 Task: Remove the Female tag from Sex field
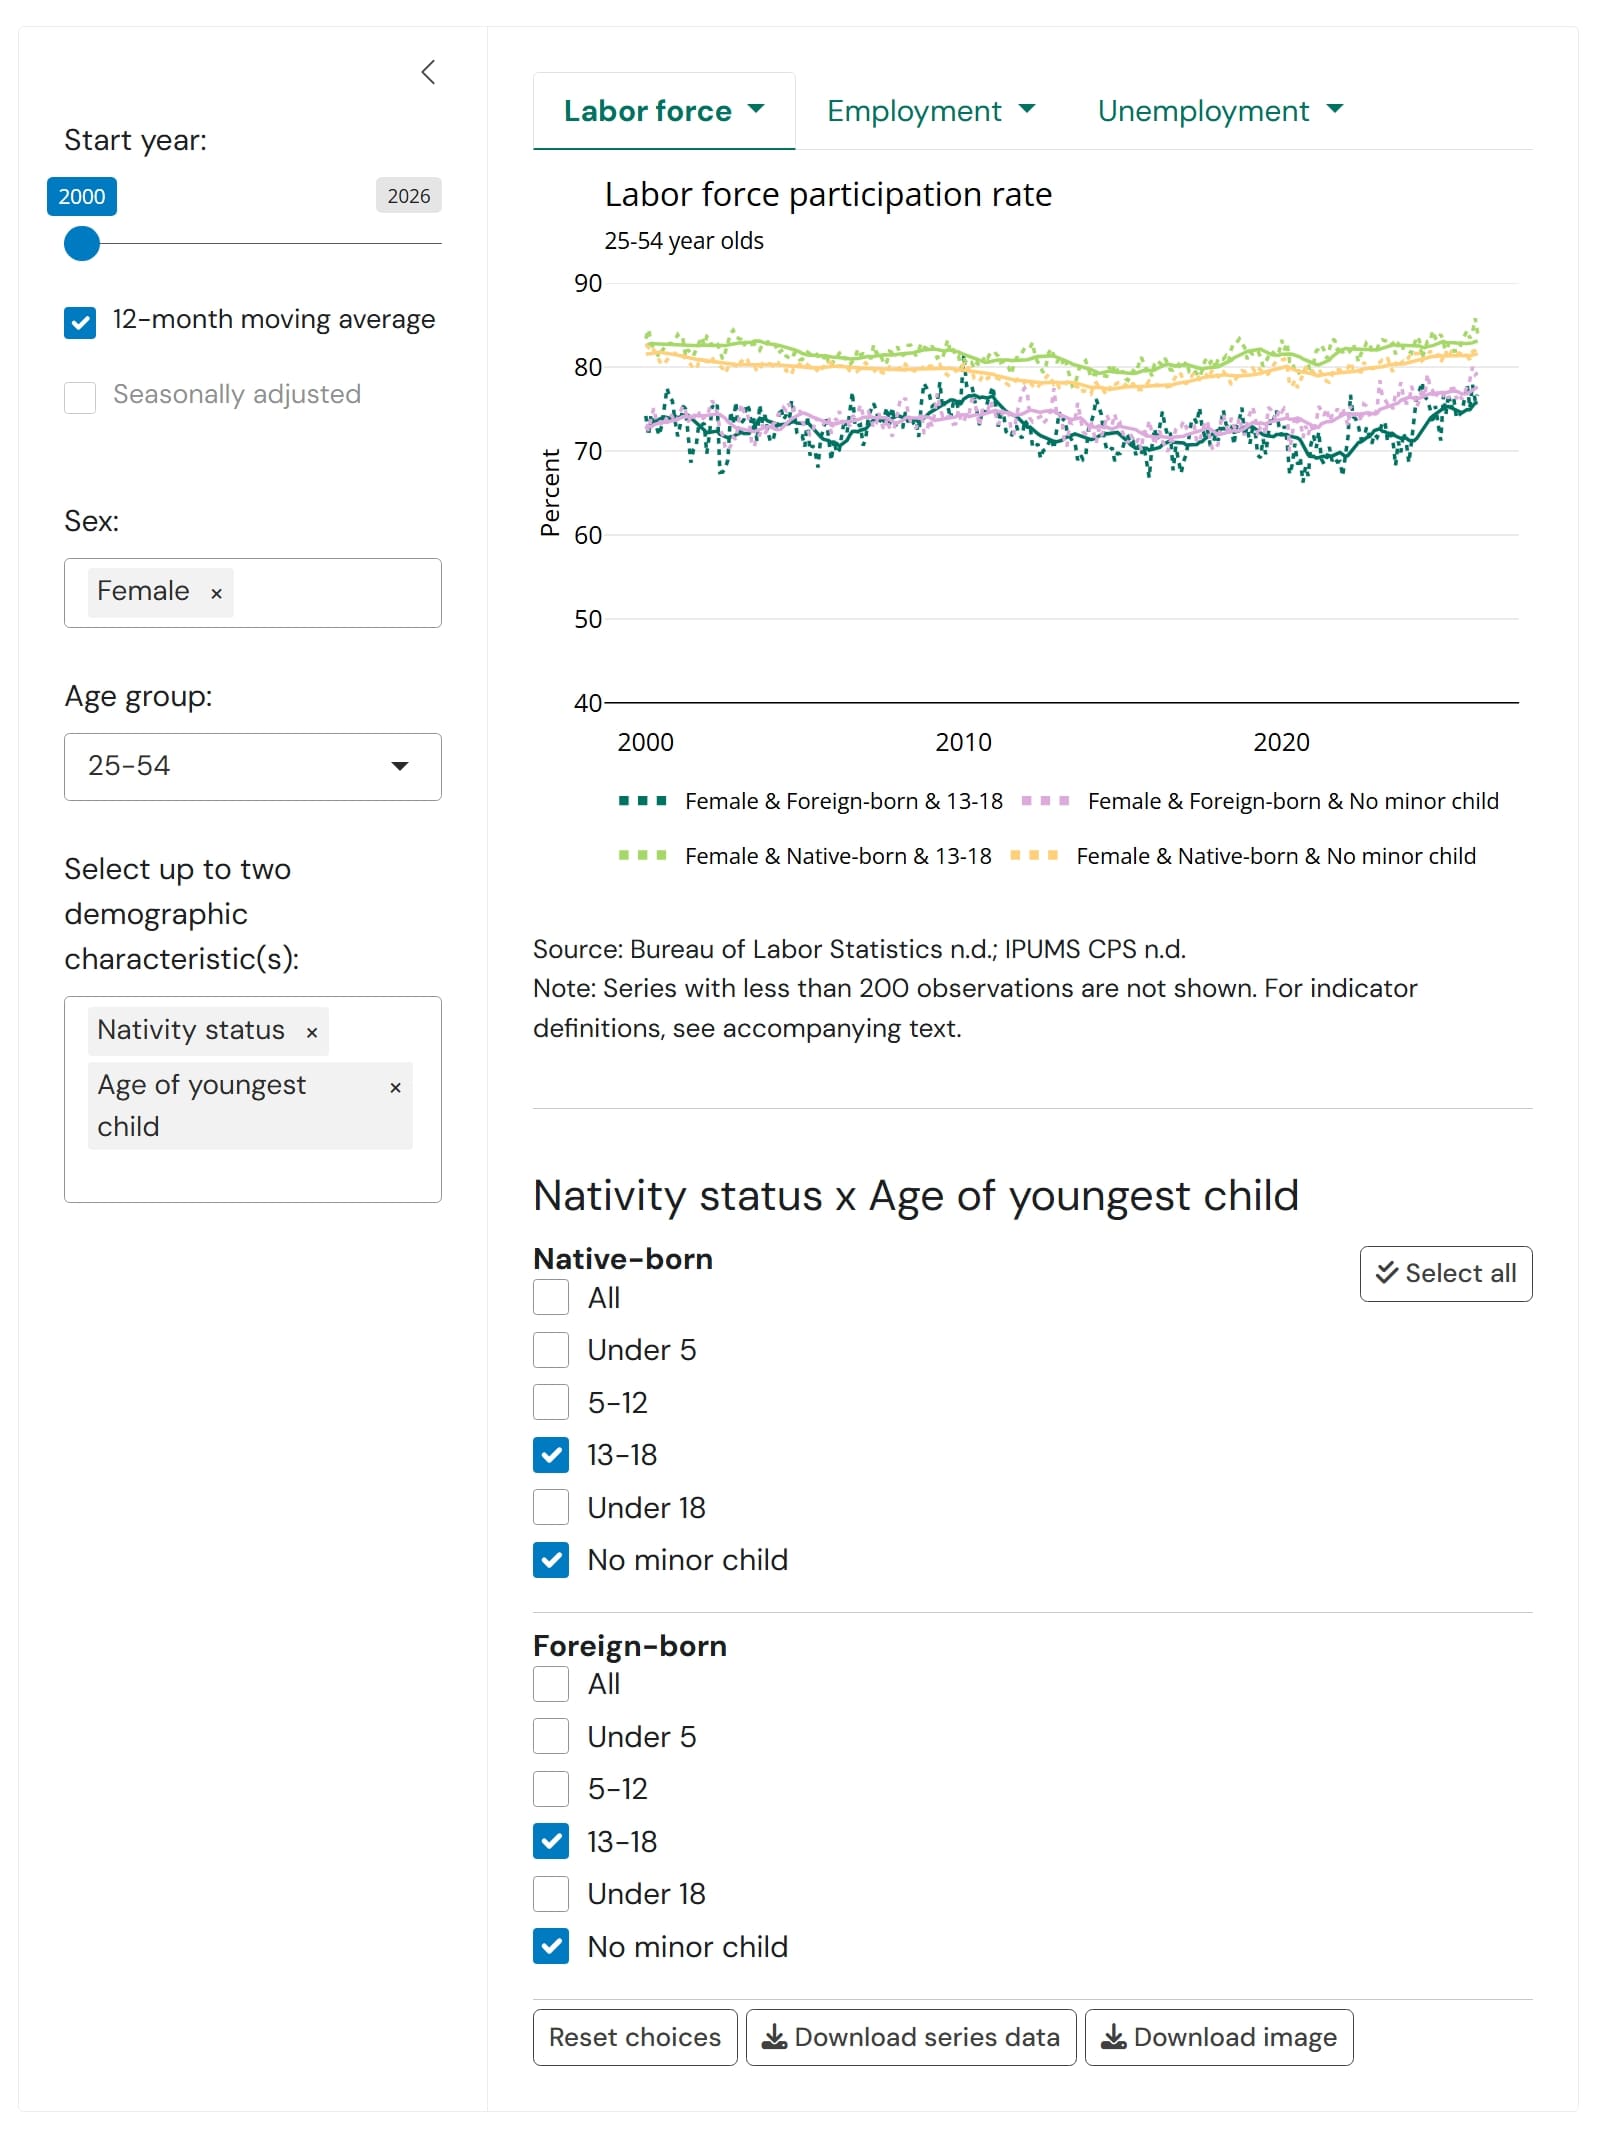click(216, 593)
